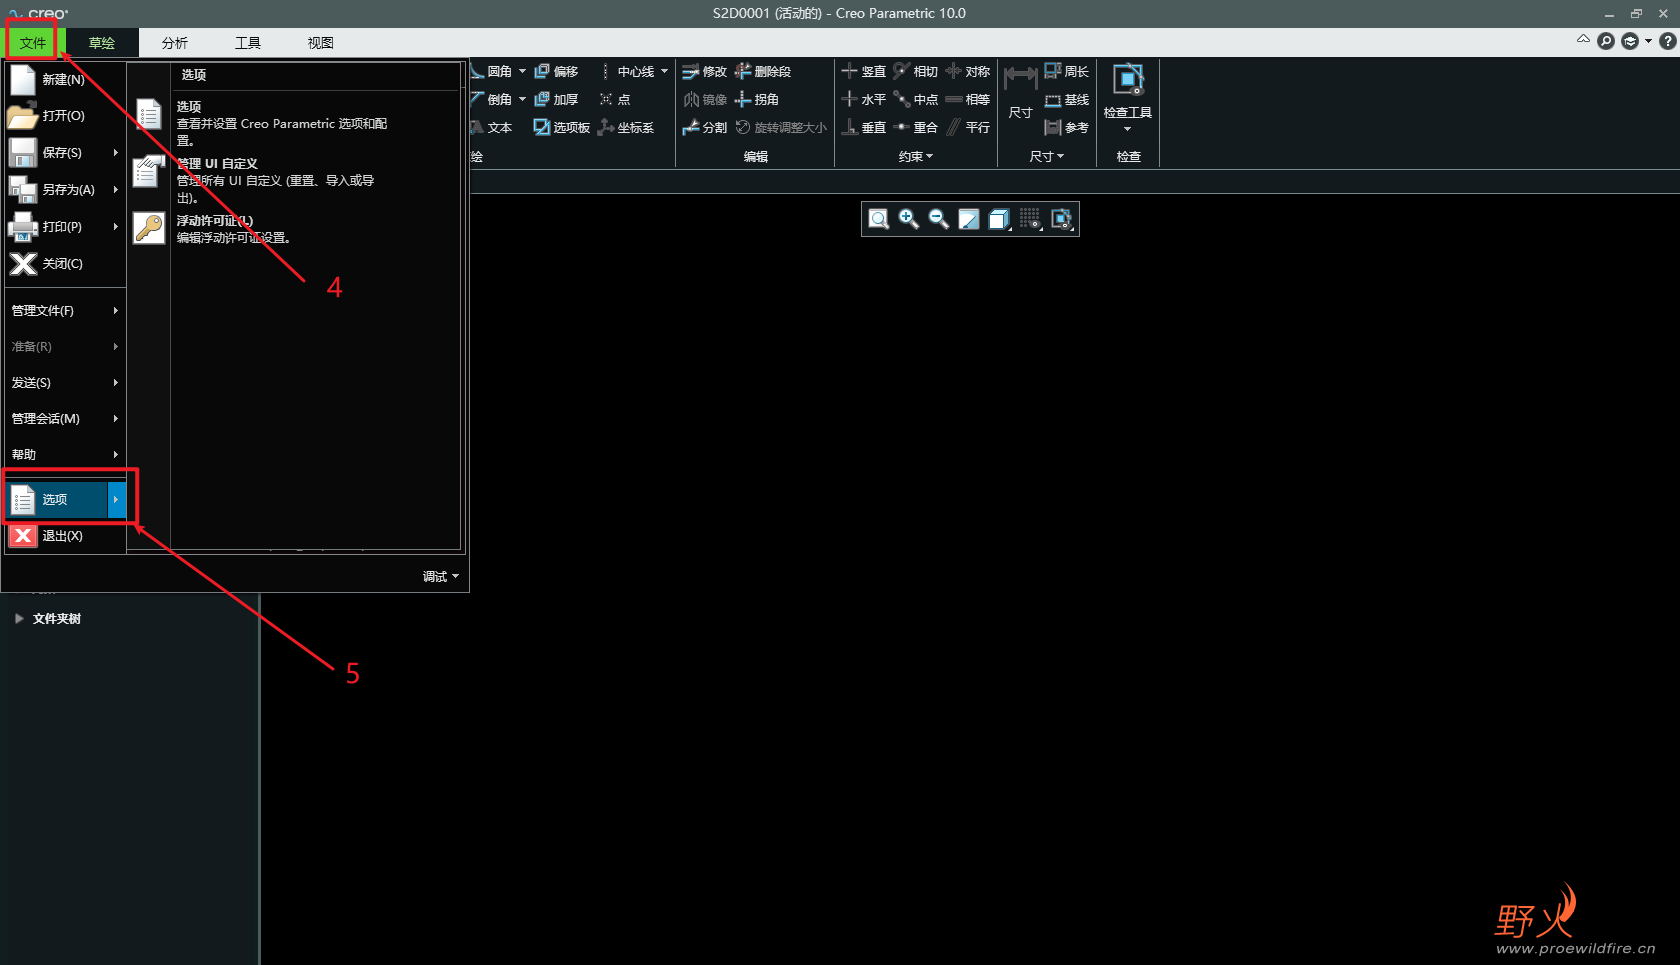Expand the 尺寸 group dropdown

(1047, 157)
